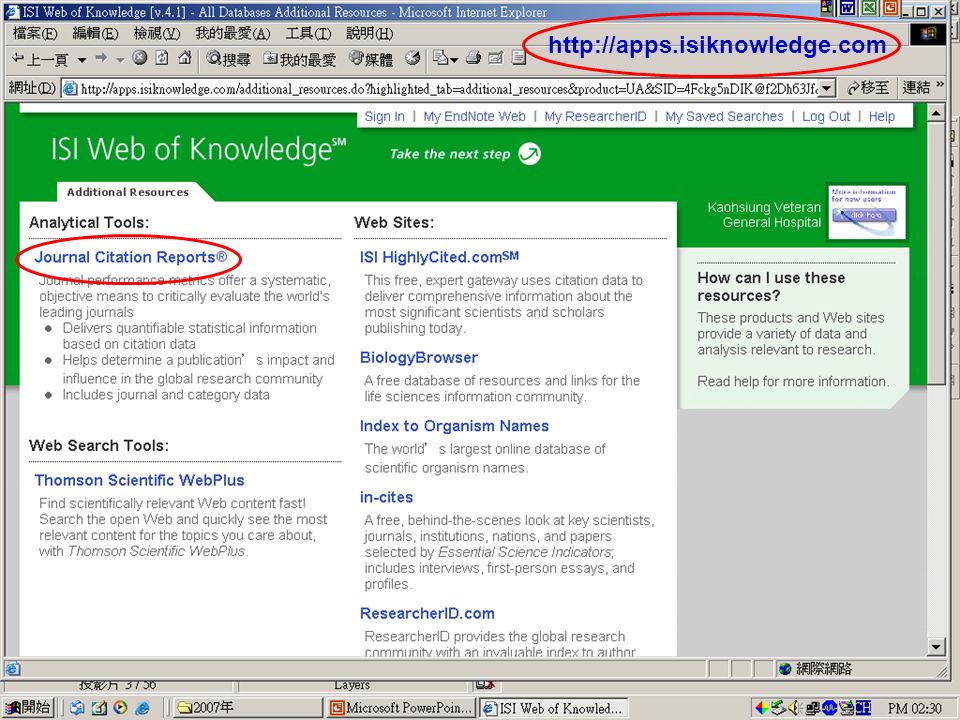Open the 說明(H) menu

(369, 33)
